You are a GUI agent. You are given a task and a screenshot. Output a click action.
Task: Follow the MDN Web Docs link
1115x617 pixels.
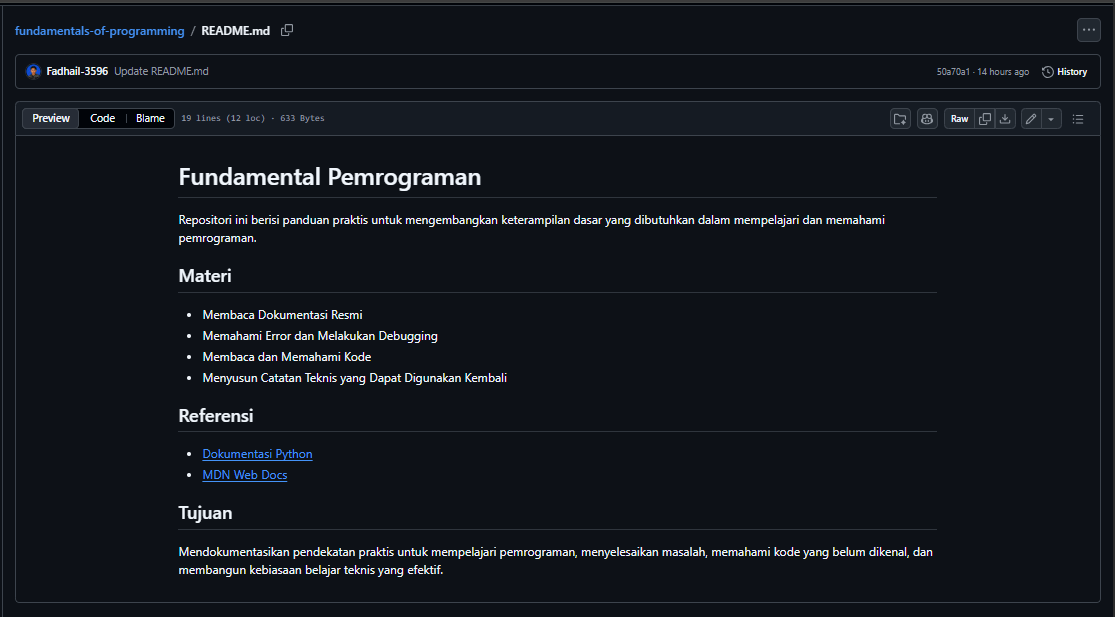pos(245,475)
